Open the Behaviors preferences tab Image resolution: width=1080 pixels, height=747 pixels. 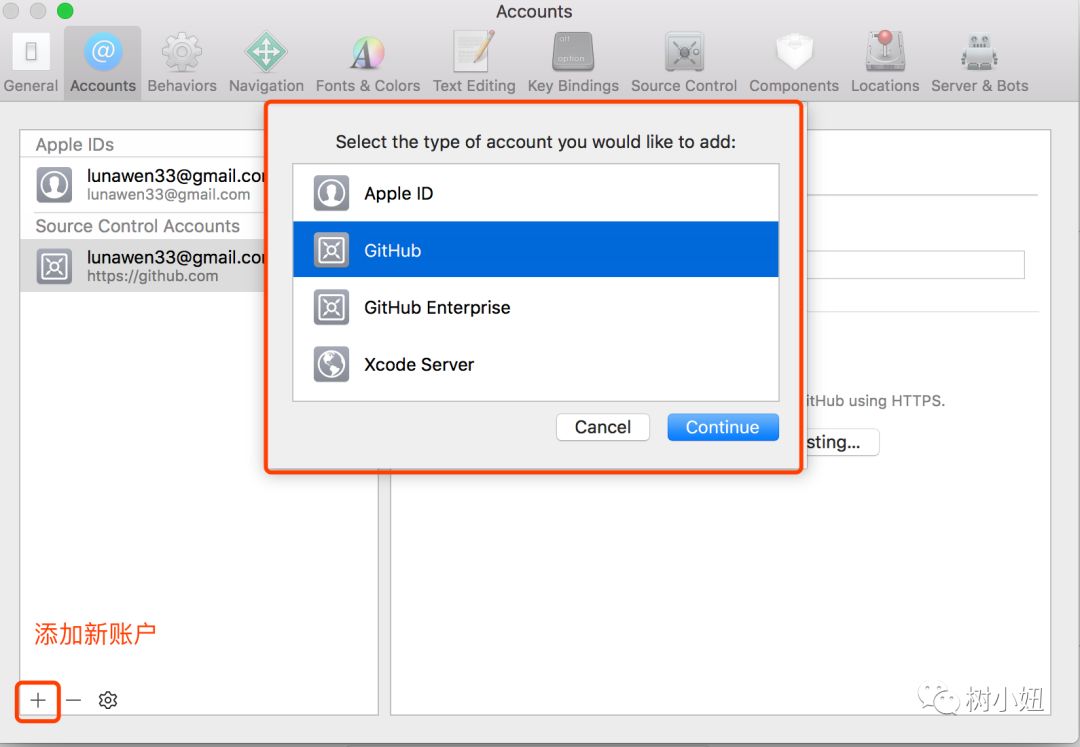182,63
